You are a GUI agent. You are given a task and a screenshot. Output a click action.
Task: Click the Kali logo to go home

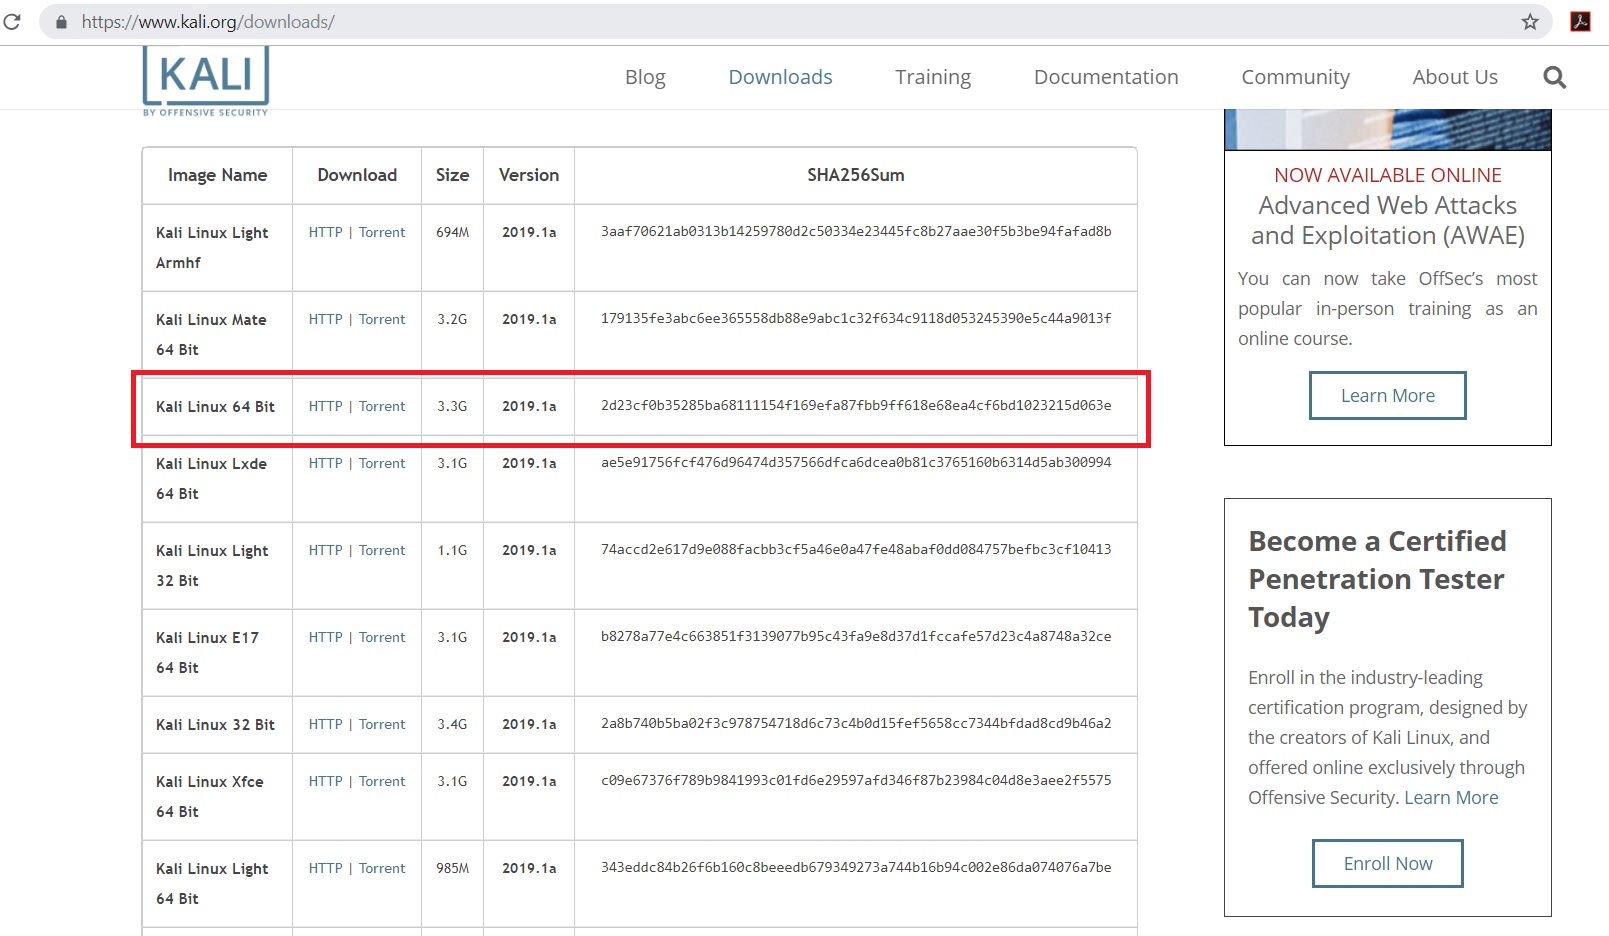click(x=206, y=80)
